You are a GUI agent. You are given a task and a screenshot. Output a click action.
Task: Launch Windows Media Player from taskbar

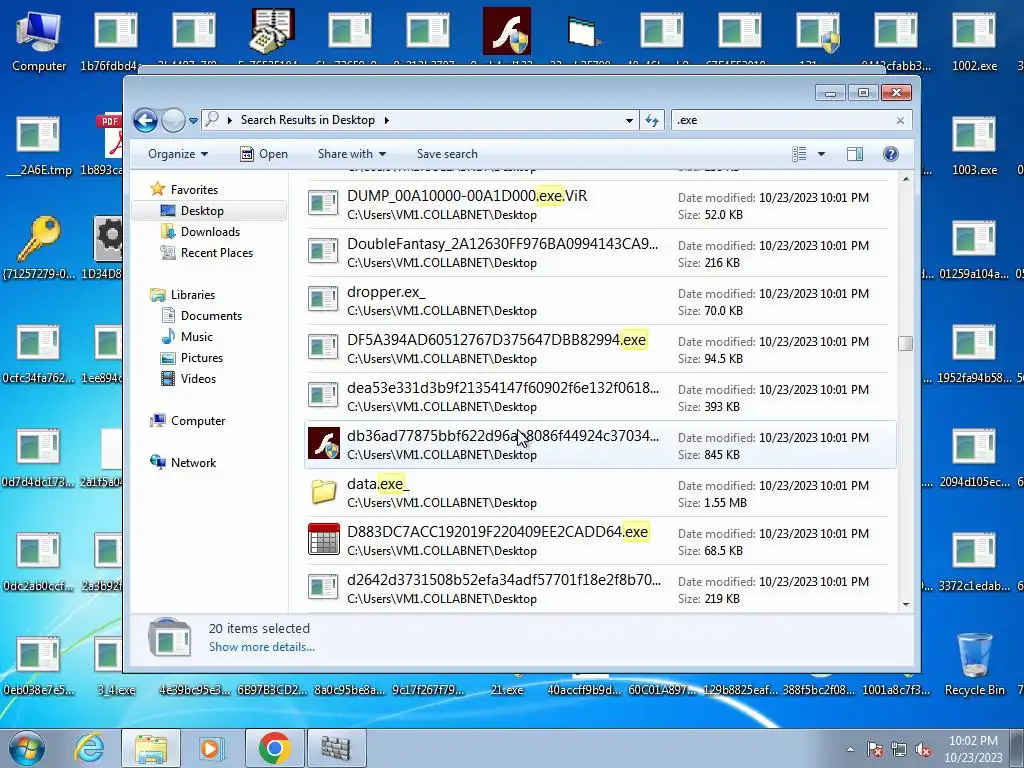212,748
